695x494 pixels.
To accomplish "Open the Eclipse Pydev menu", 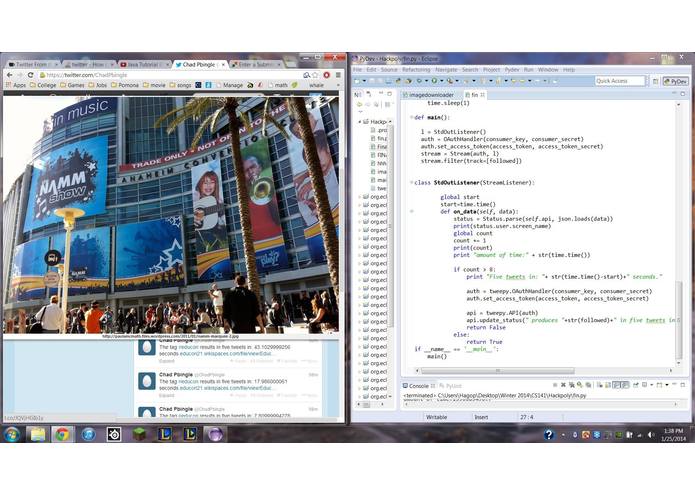I will (512, 70).
